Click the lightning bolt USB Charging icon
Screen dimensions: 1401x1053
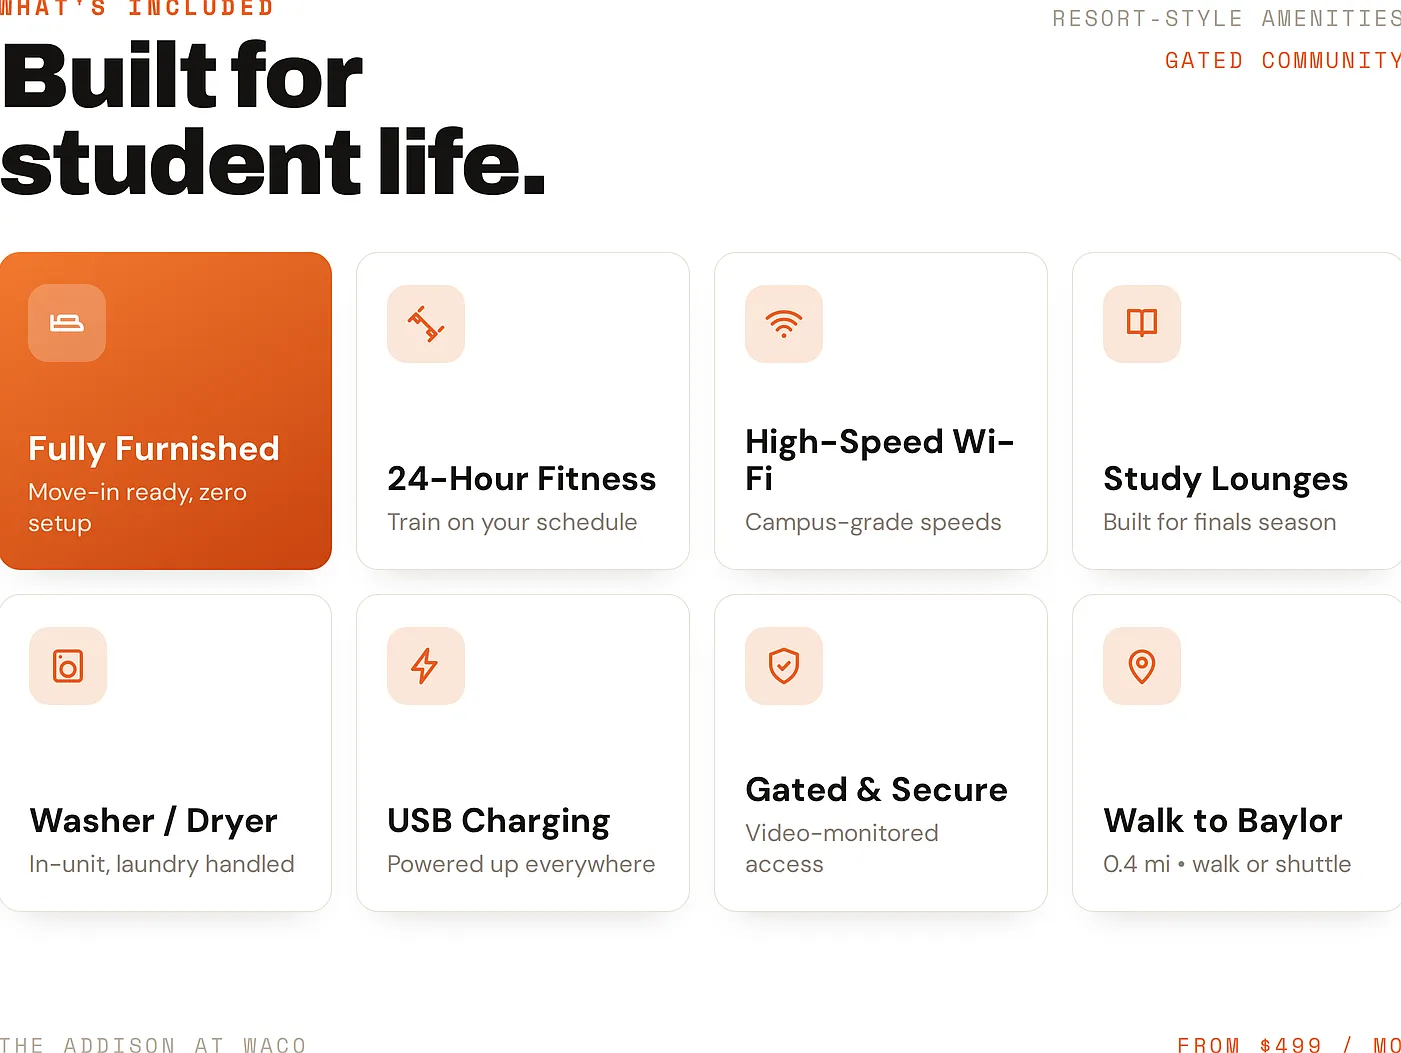click(x=425, y=666)
